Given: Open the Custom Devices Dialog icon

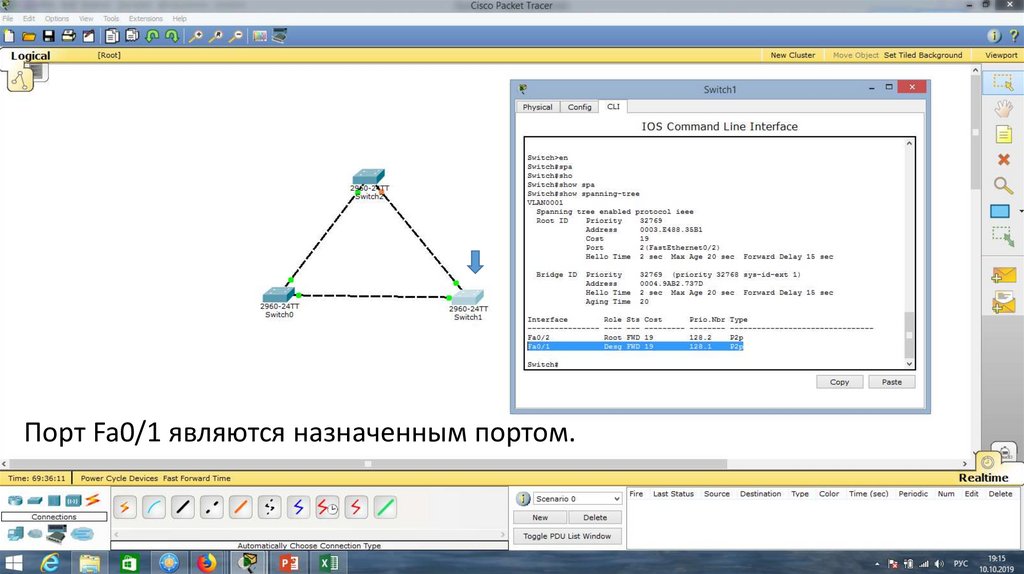Looking at the screenshot, I should click(280, 36).
